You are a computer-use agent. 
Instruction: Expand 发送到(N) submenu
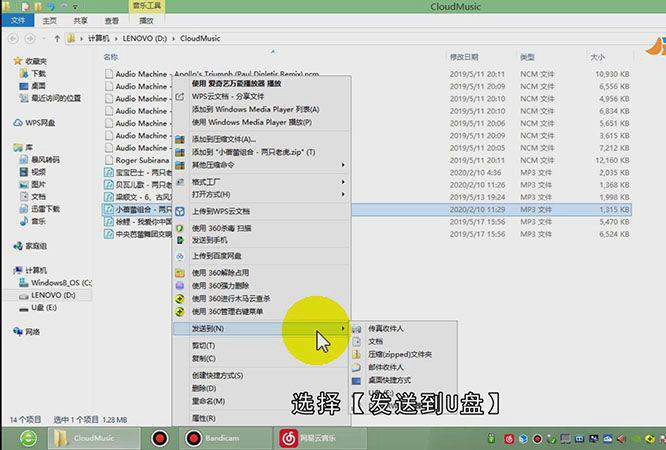[262, 328]
